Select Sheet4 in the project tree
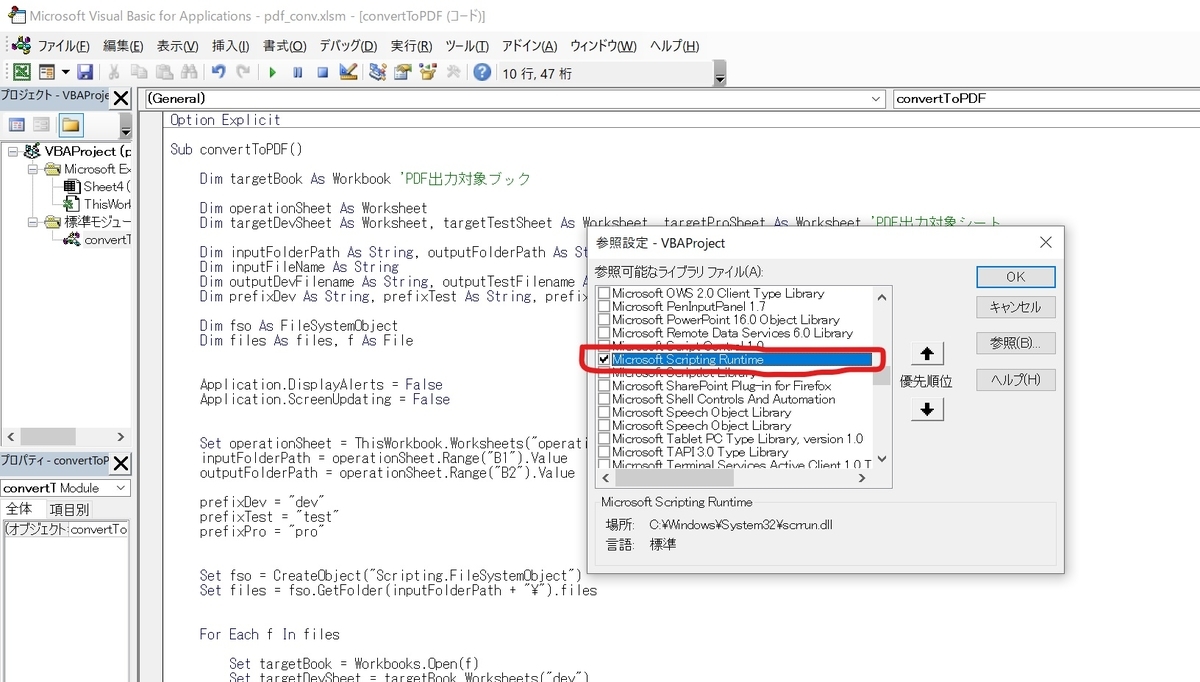Screen dimensions: 1200x682 99,187
